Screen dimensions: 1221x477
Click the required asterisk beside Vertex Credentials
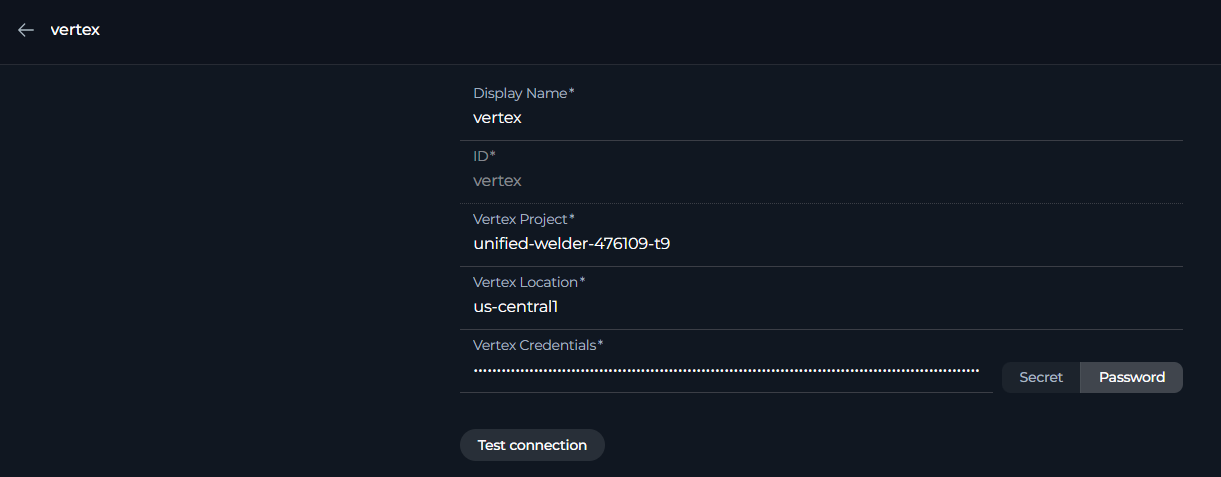click(x=601, y=344)
